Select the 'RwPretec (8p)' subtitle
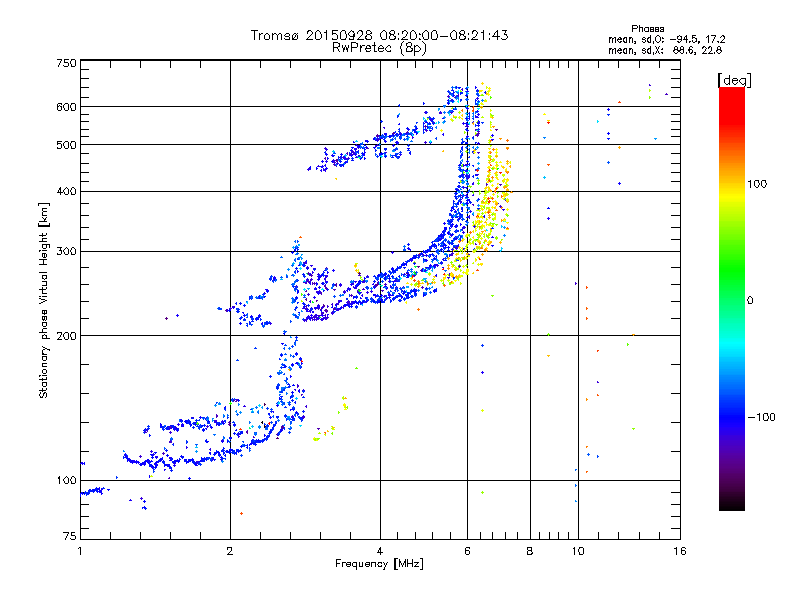 point(379,48)
